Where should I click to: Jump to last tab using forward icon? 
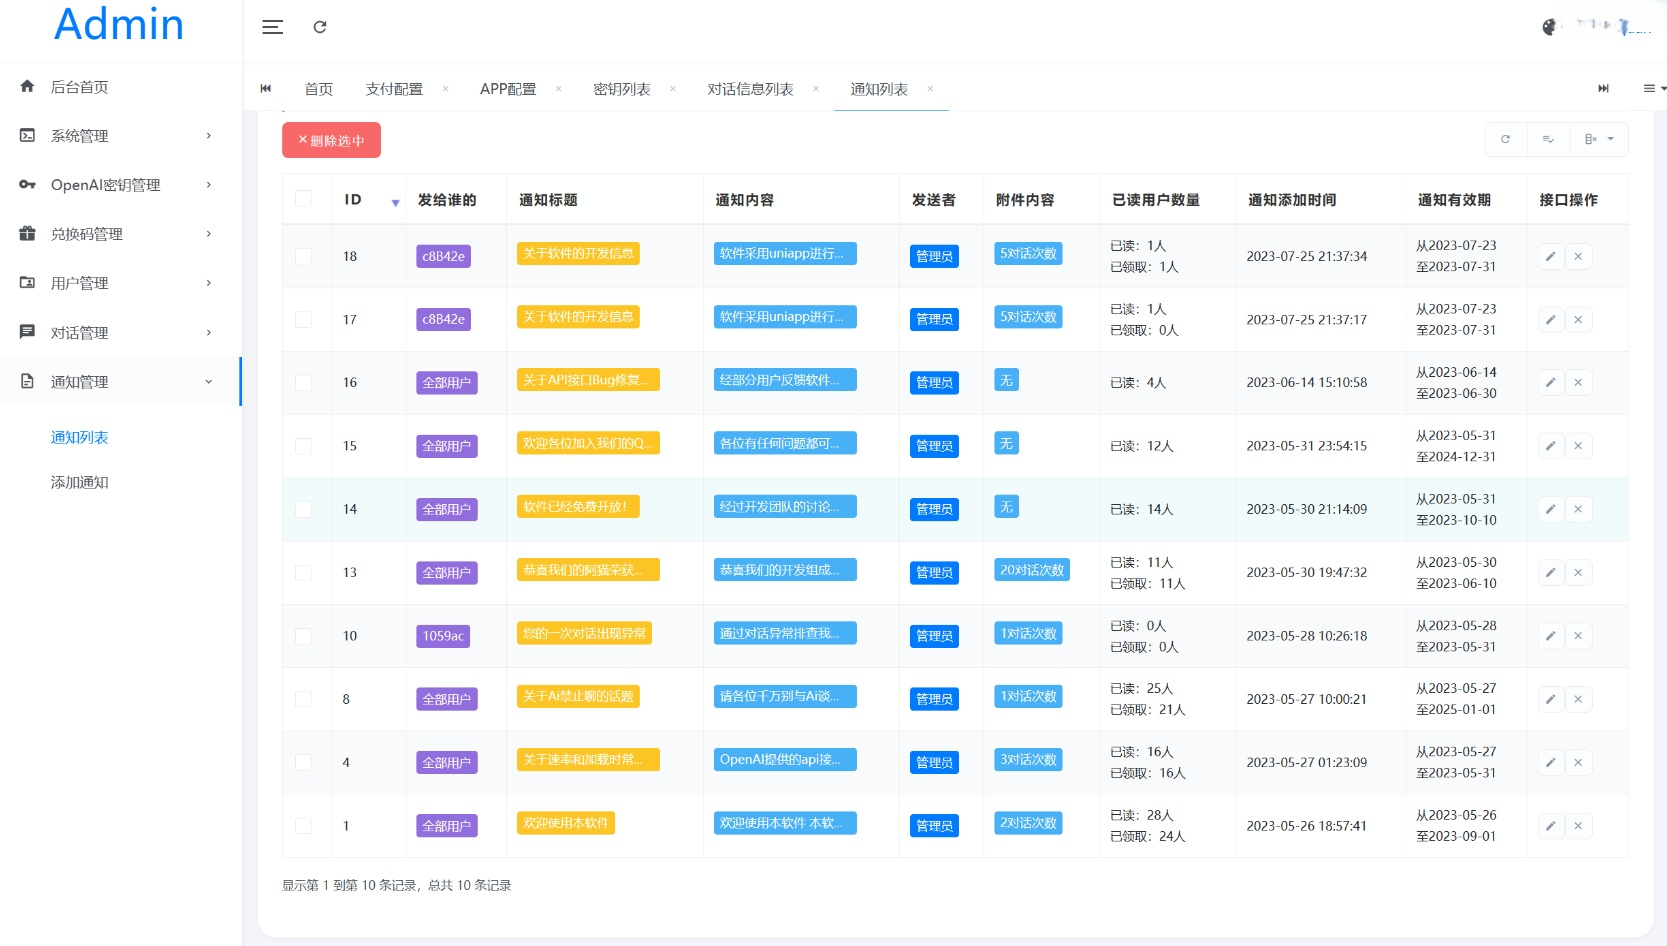[x=1603, y=89]
